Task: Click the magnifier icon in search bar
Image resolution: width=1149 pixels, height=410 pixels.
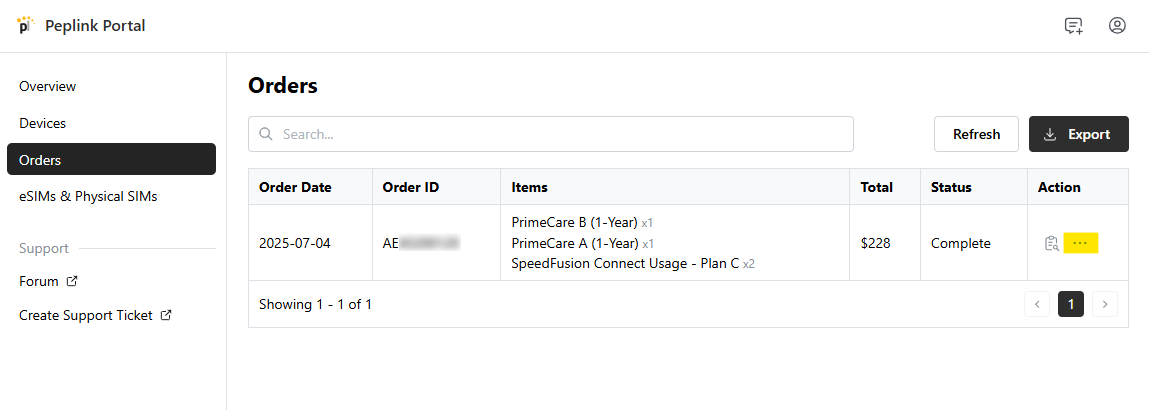Action: [266, 134]
